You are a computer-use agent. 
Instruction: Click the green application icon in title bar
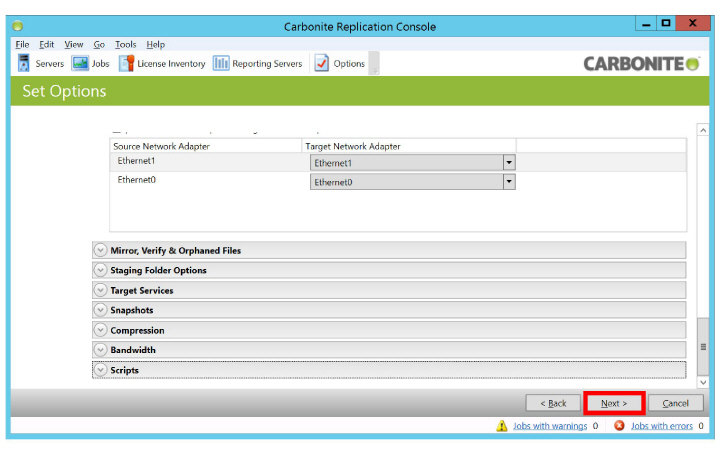point(17,26)
